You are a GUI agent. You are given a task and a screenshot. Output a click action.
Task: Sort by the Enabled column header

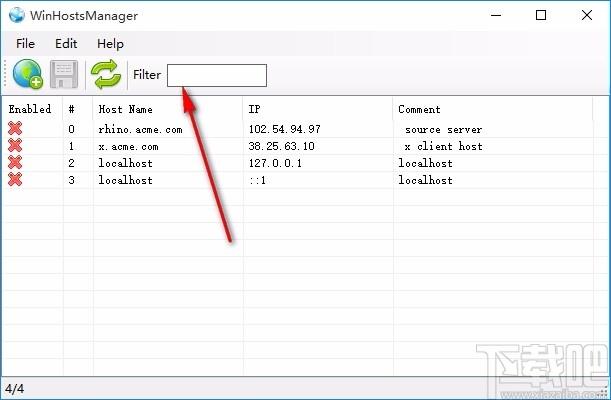point(30,109)
